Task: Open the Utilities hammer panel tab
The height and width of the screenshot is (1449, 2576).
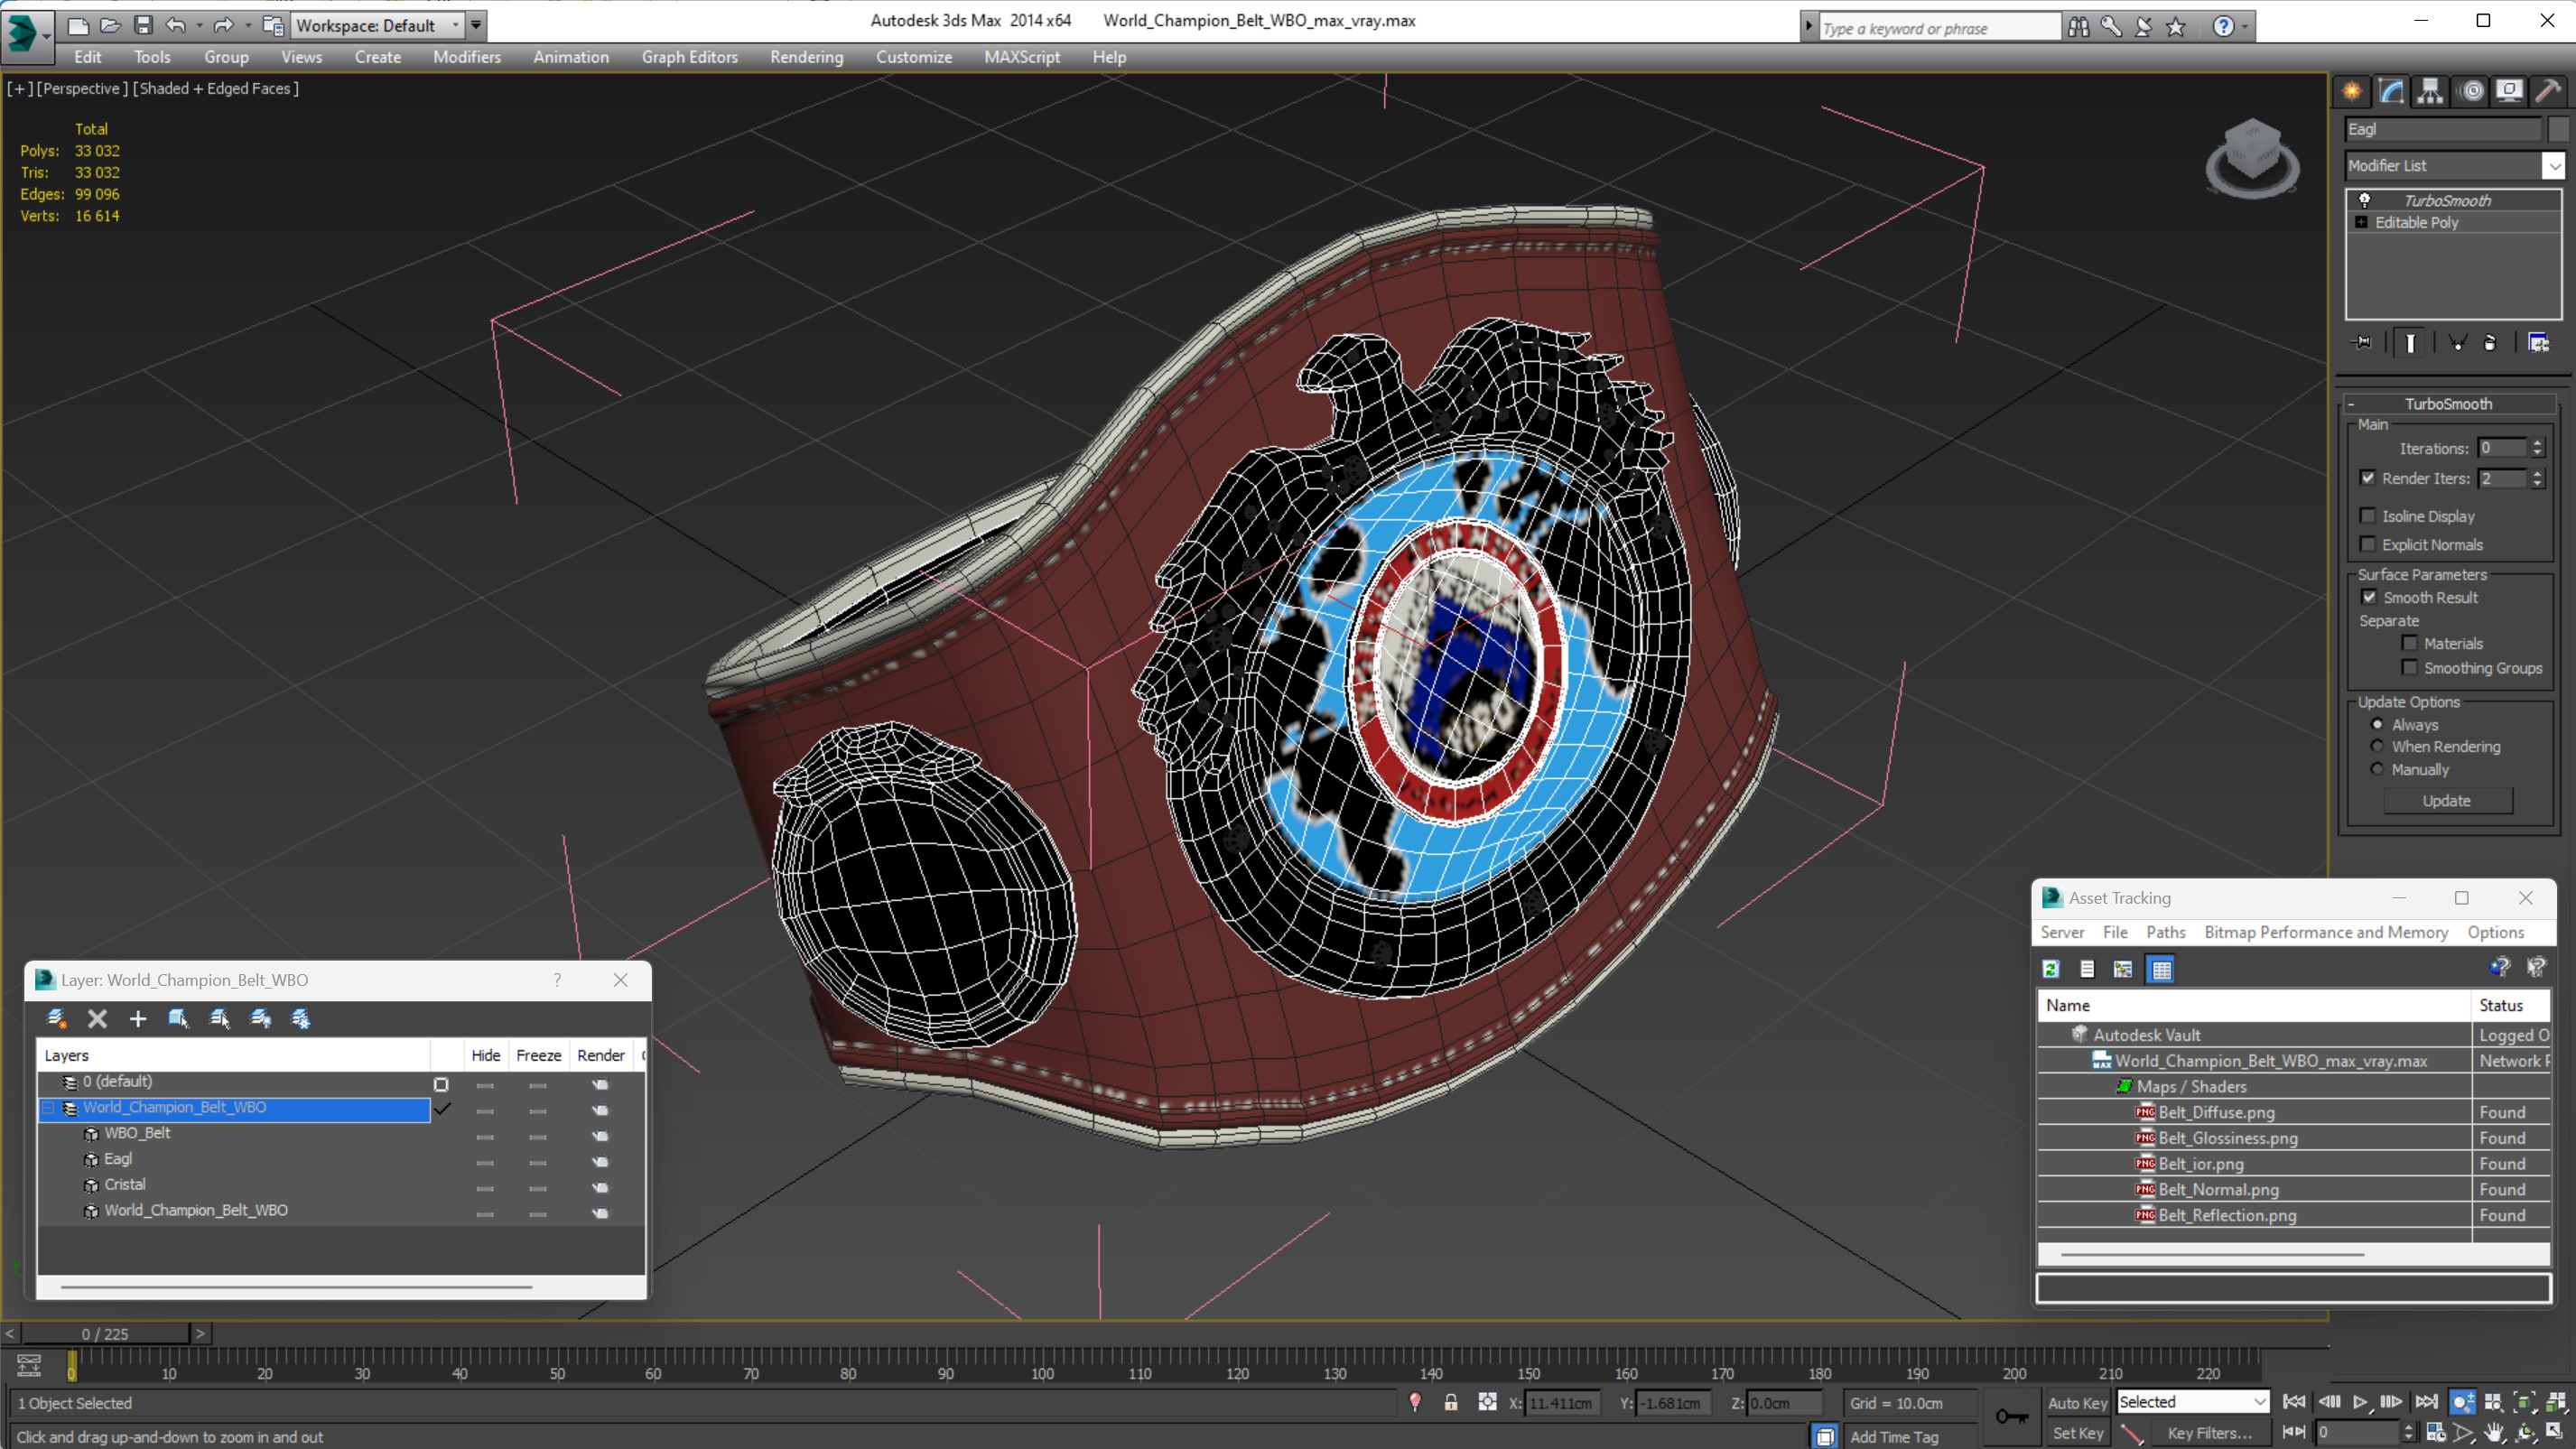Action: [2548, 92]
